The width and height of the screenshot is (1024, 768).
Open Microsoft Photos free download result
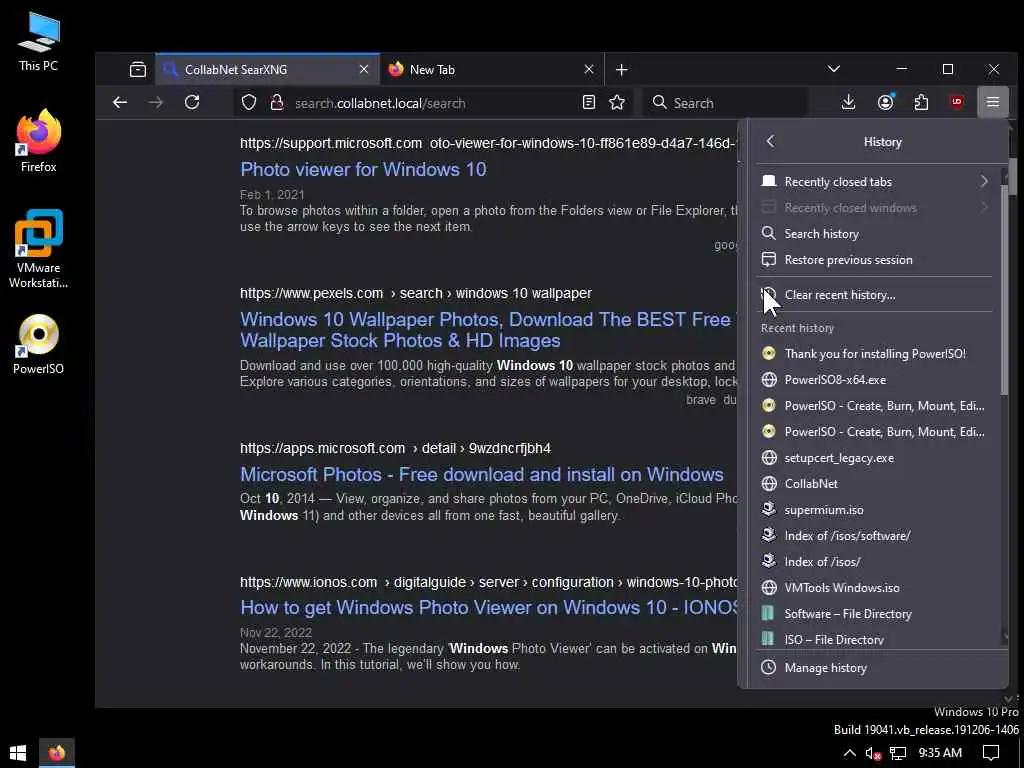click(482, 474)
